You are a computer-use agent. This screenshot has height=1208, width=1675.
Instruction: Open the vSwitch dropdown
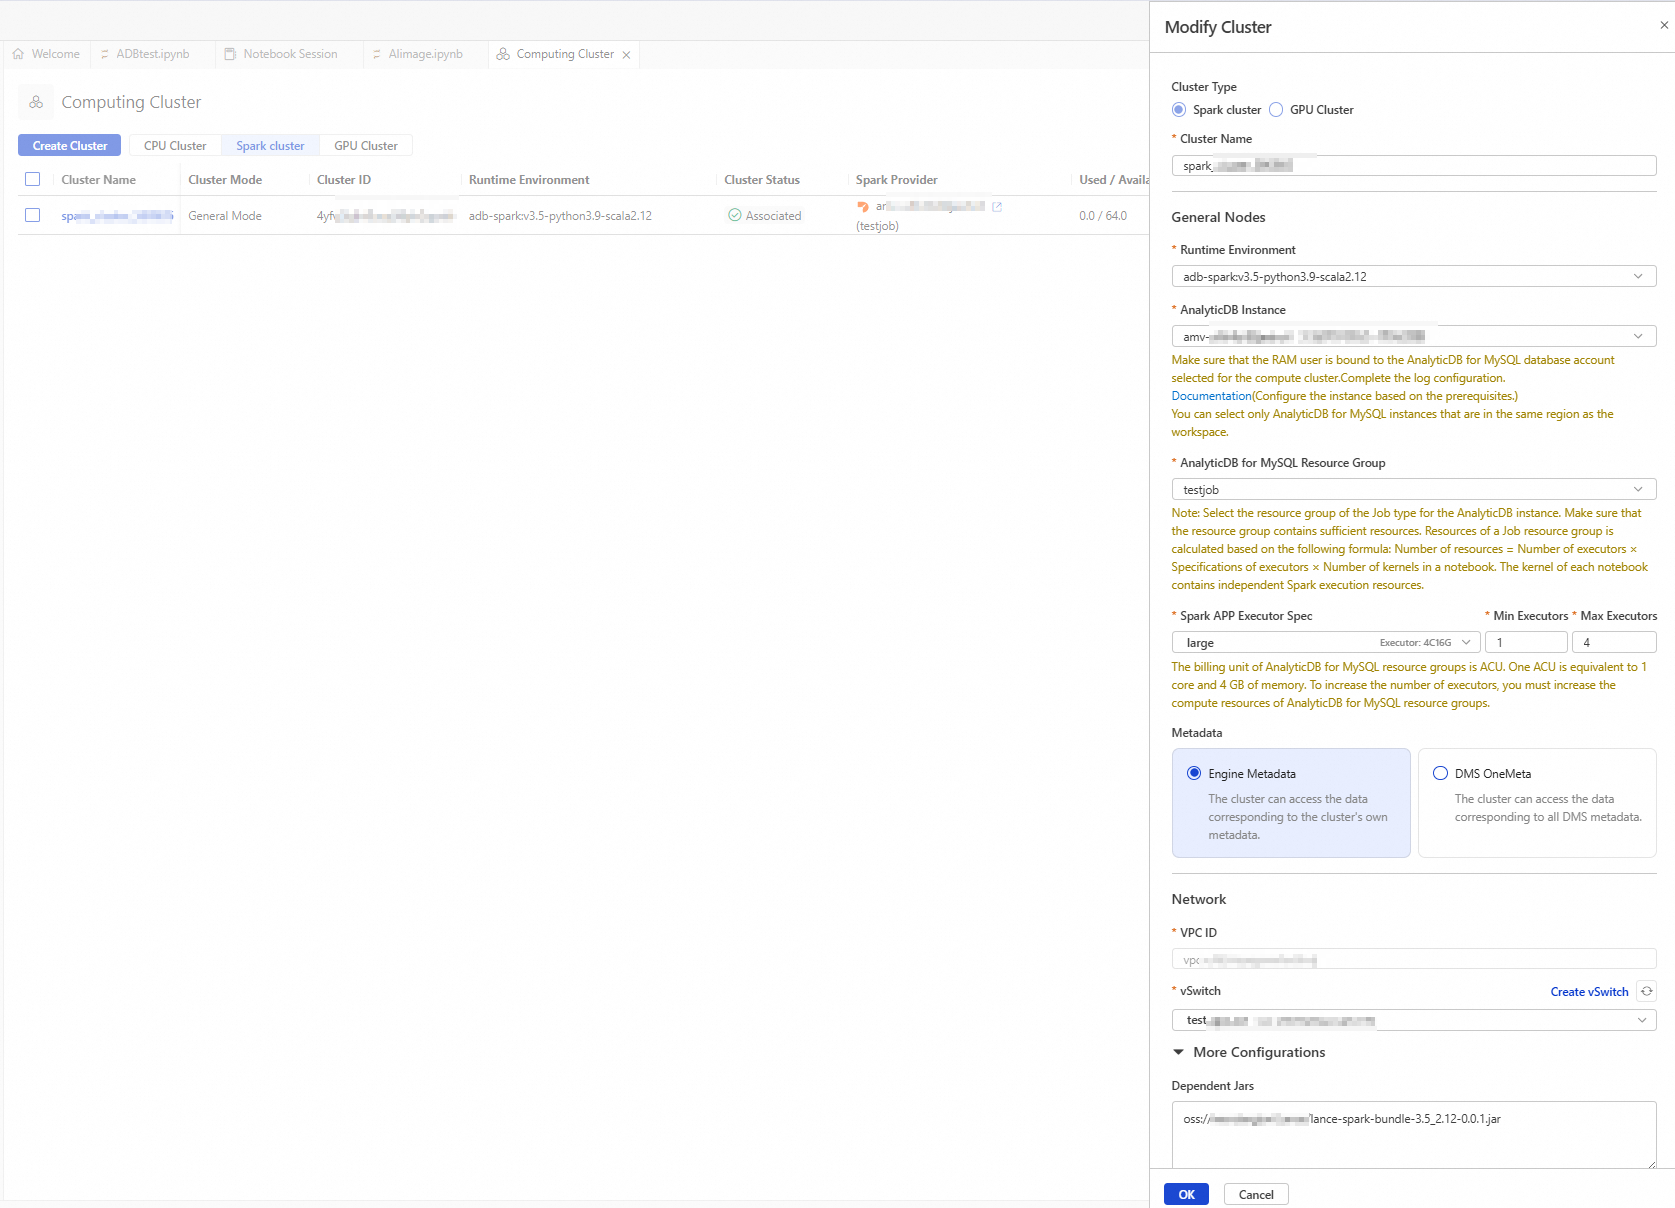1414,1020
